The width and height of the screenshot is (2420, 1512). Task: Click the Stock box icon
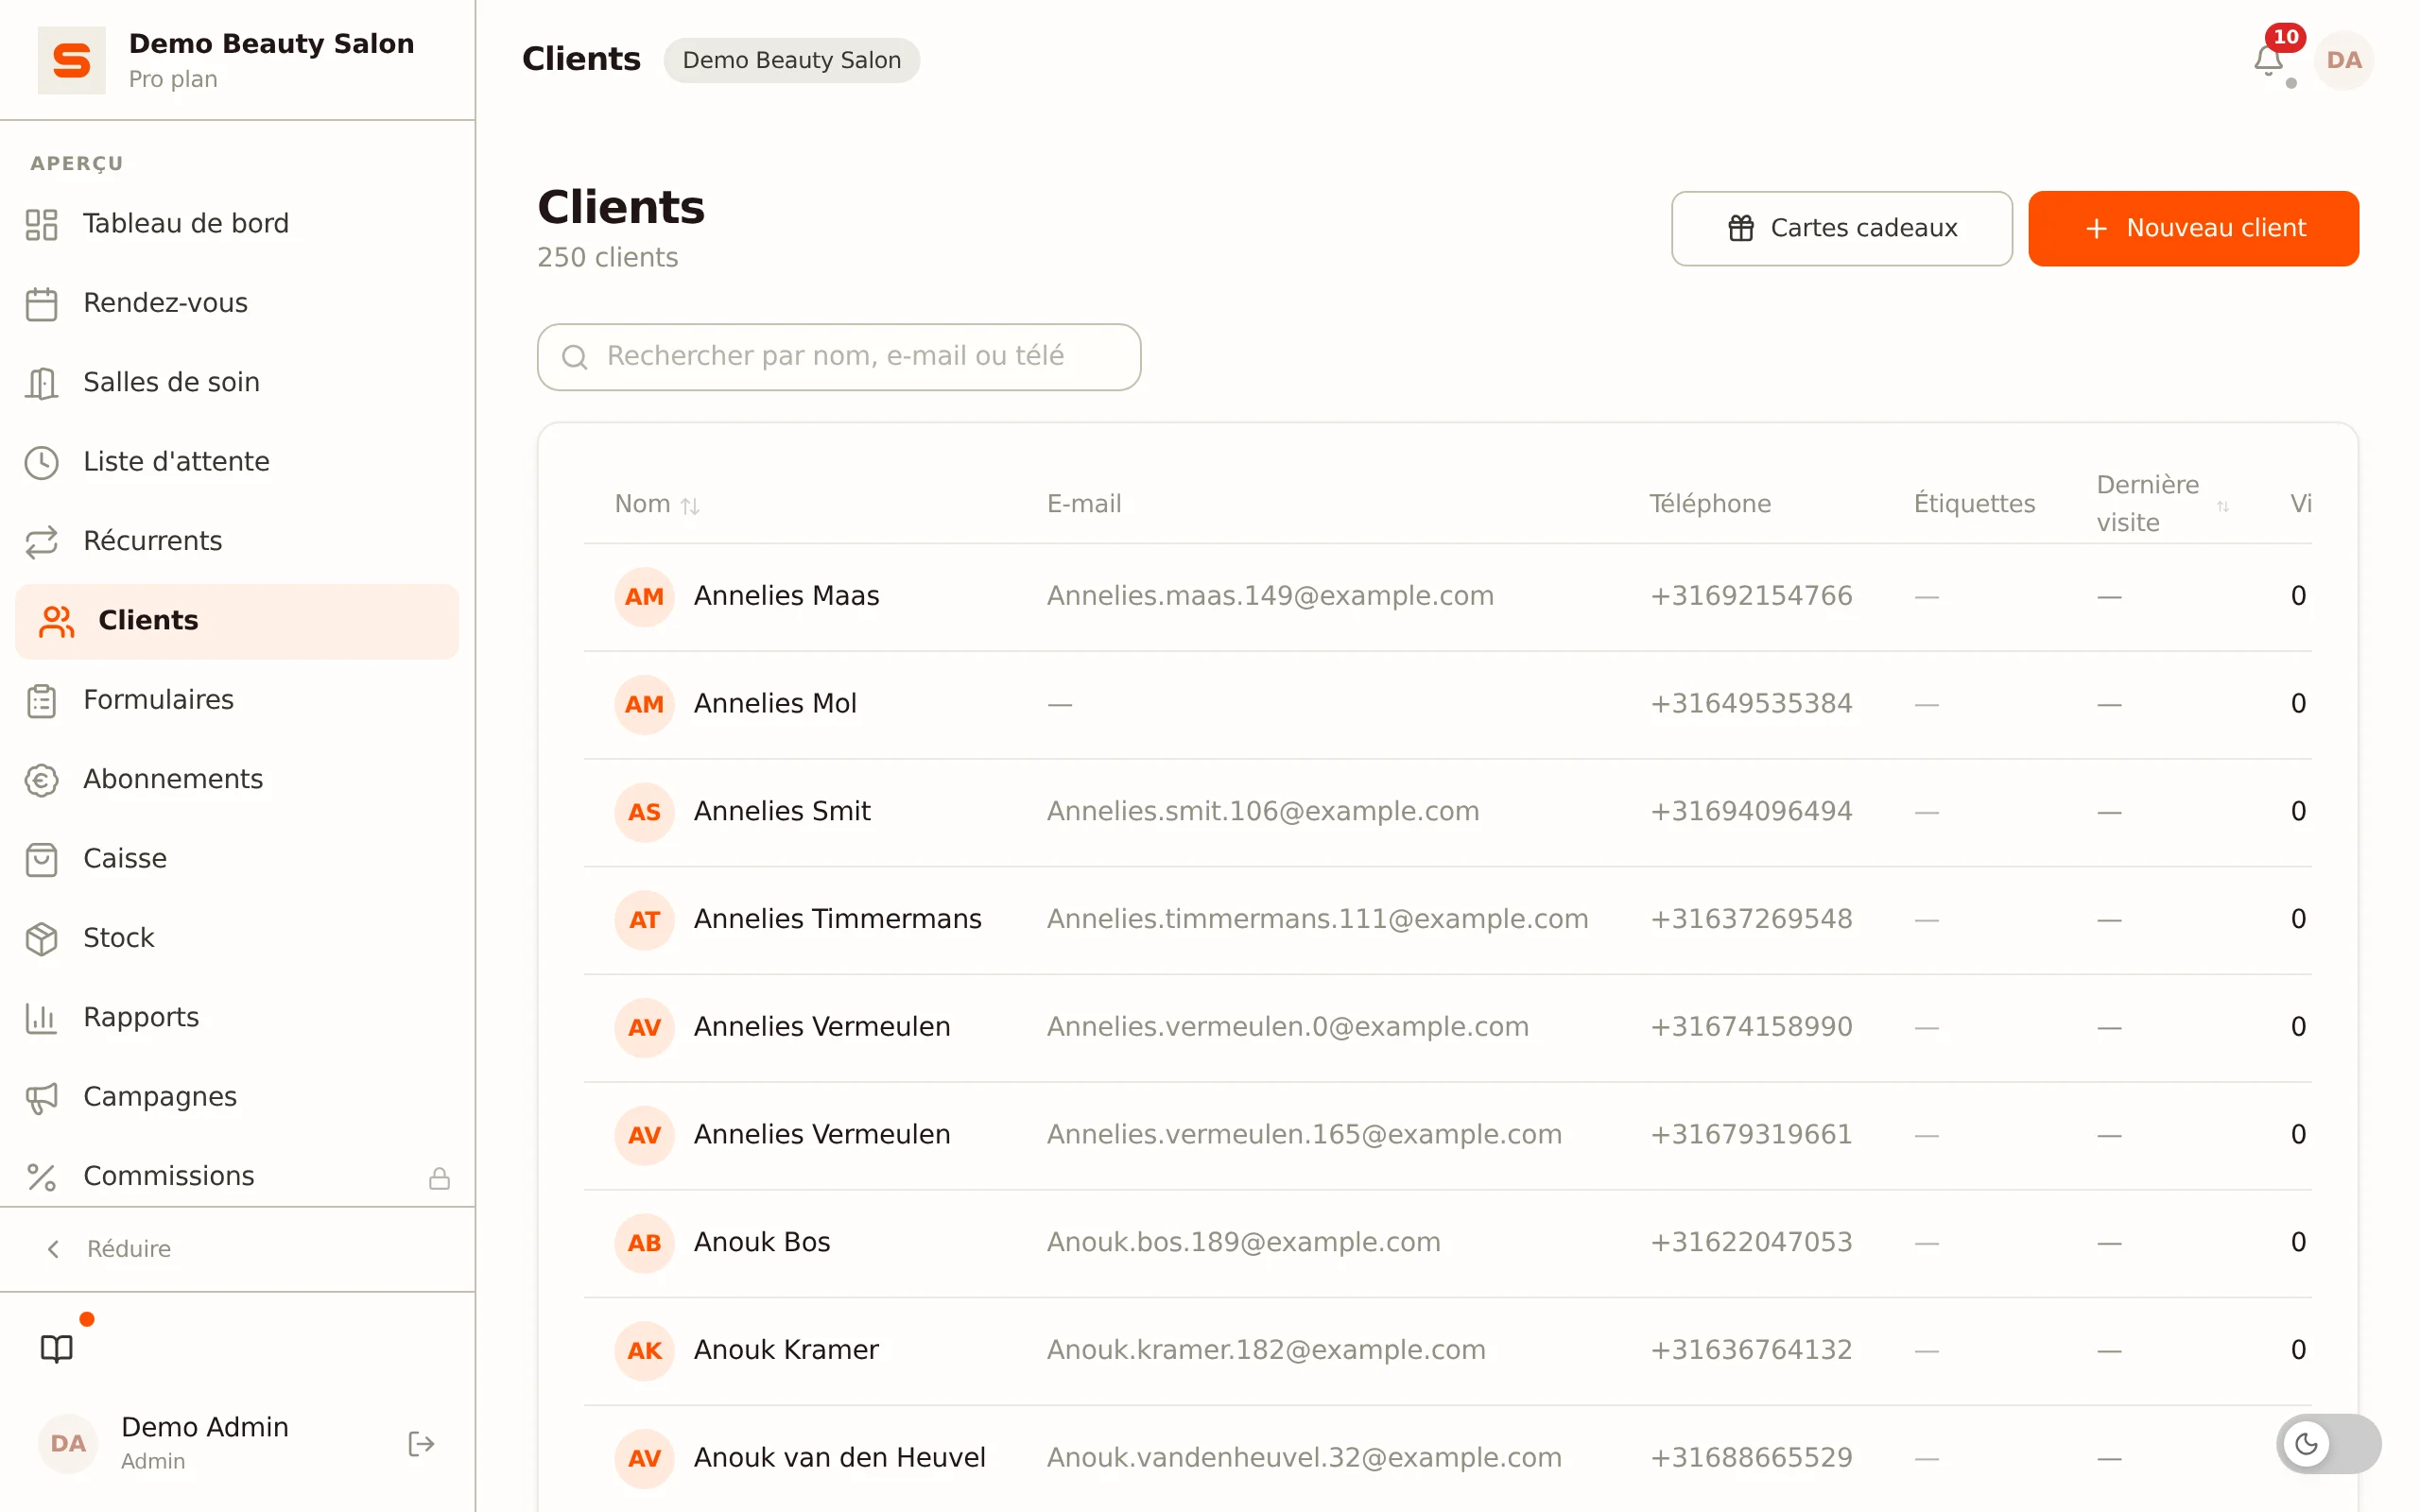click(x=41, y=938)
